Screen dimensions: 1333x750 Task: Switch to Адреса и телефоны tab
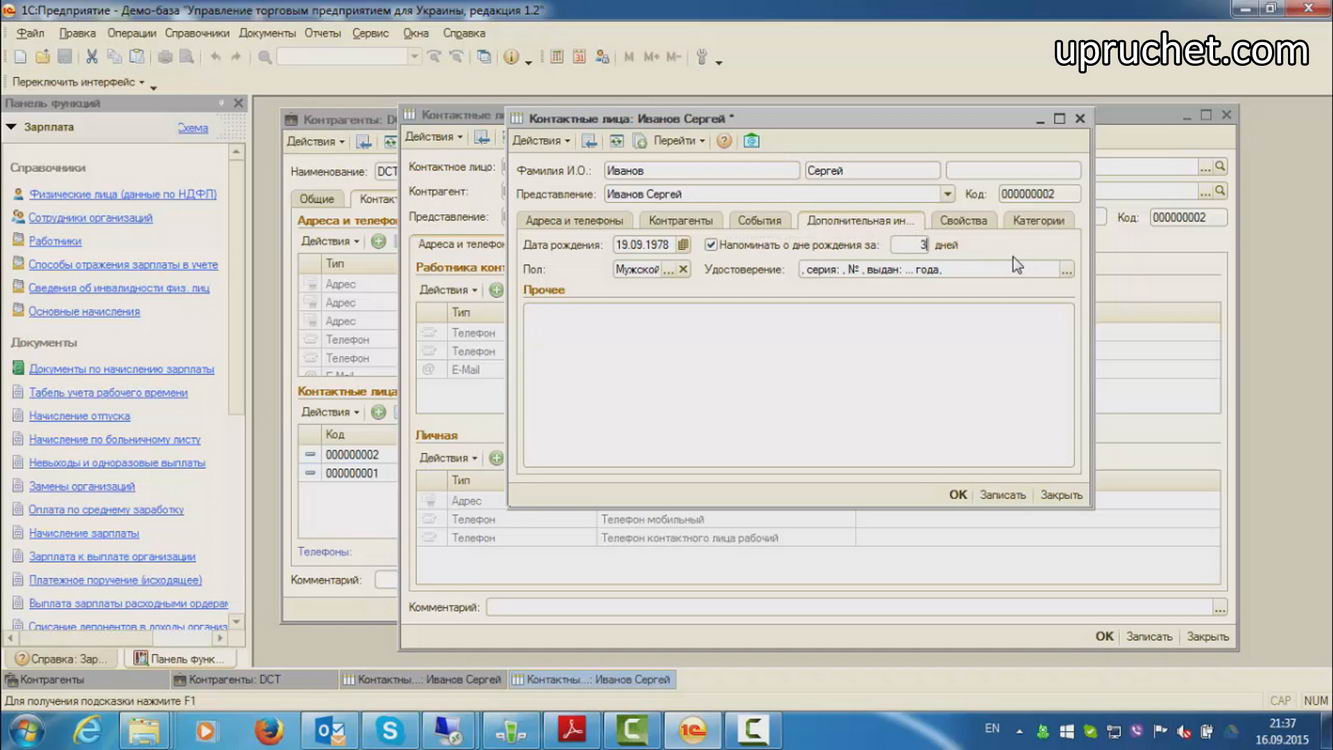574,220
